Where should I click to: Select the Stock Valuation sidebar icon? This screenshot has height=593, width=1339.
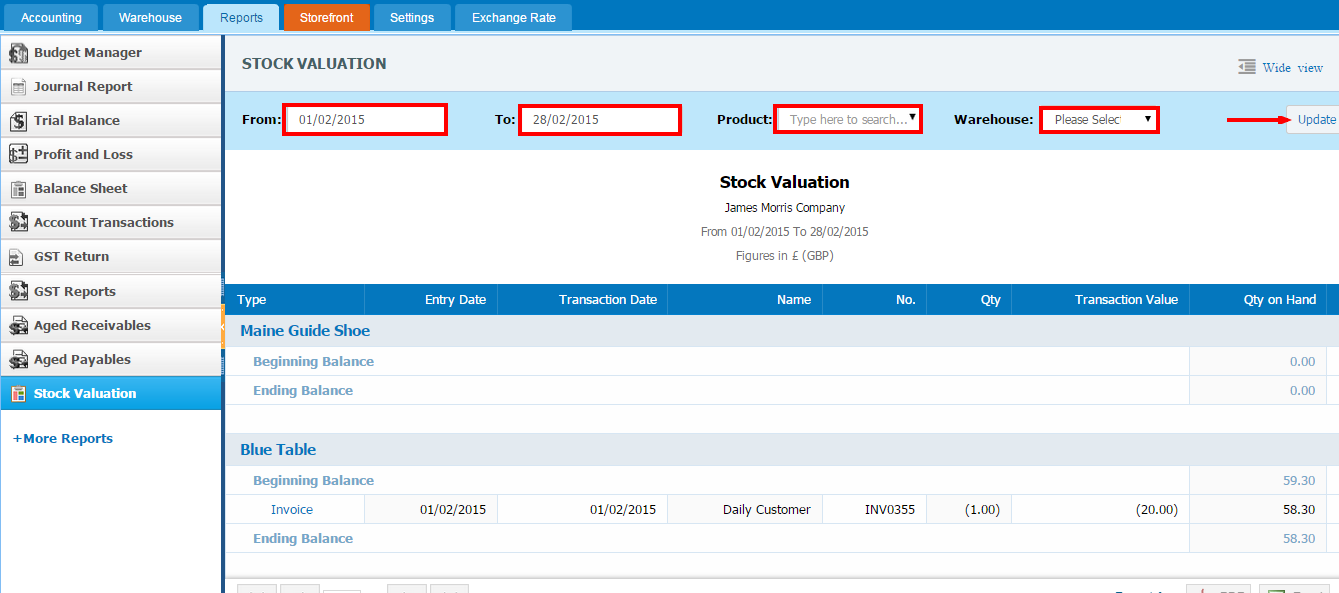(18, 394)
